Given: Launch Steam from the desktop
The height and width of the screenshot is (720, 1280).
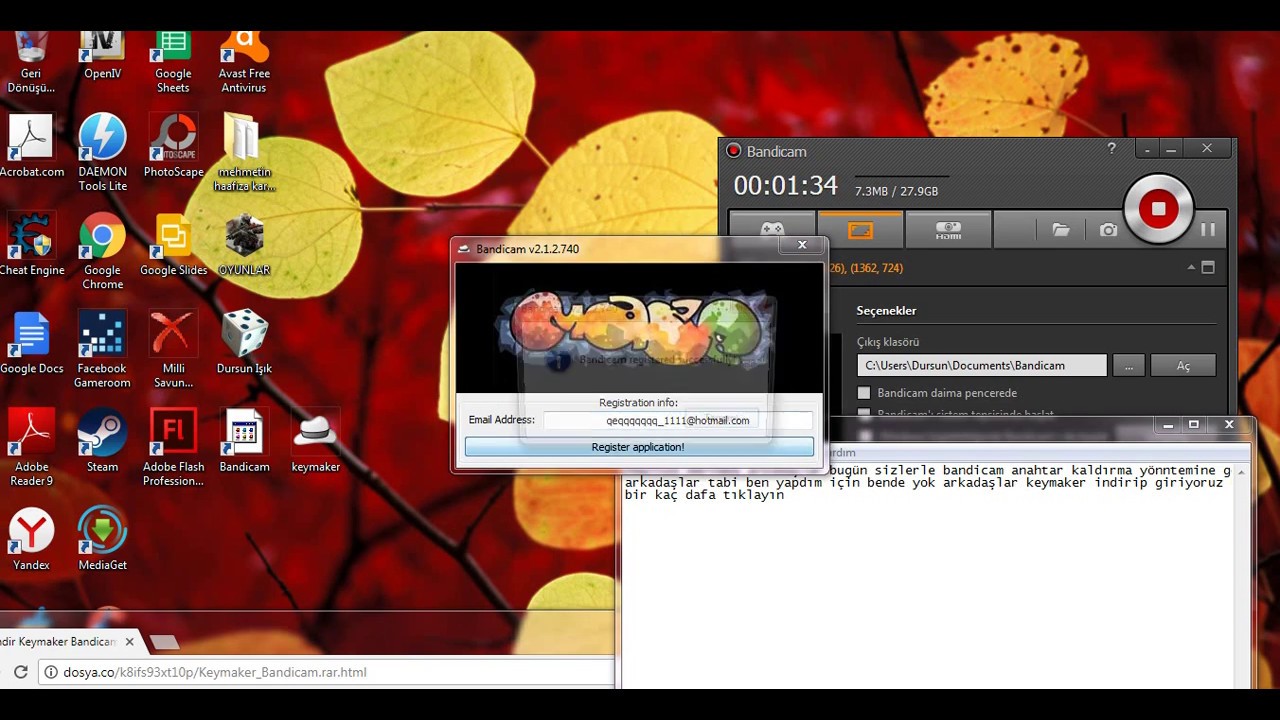Looking at the screenshot, I should [102, 440].
